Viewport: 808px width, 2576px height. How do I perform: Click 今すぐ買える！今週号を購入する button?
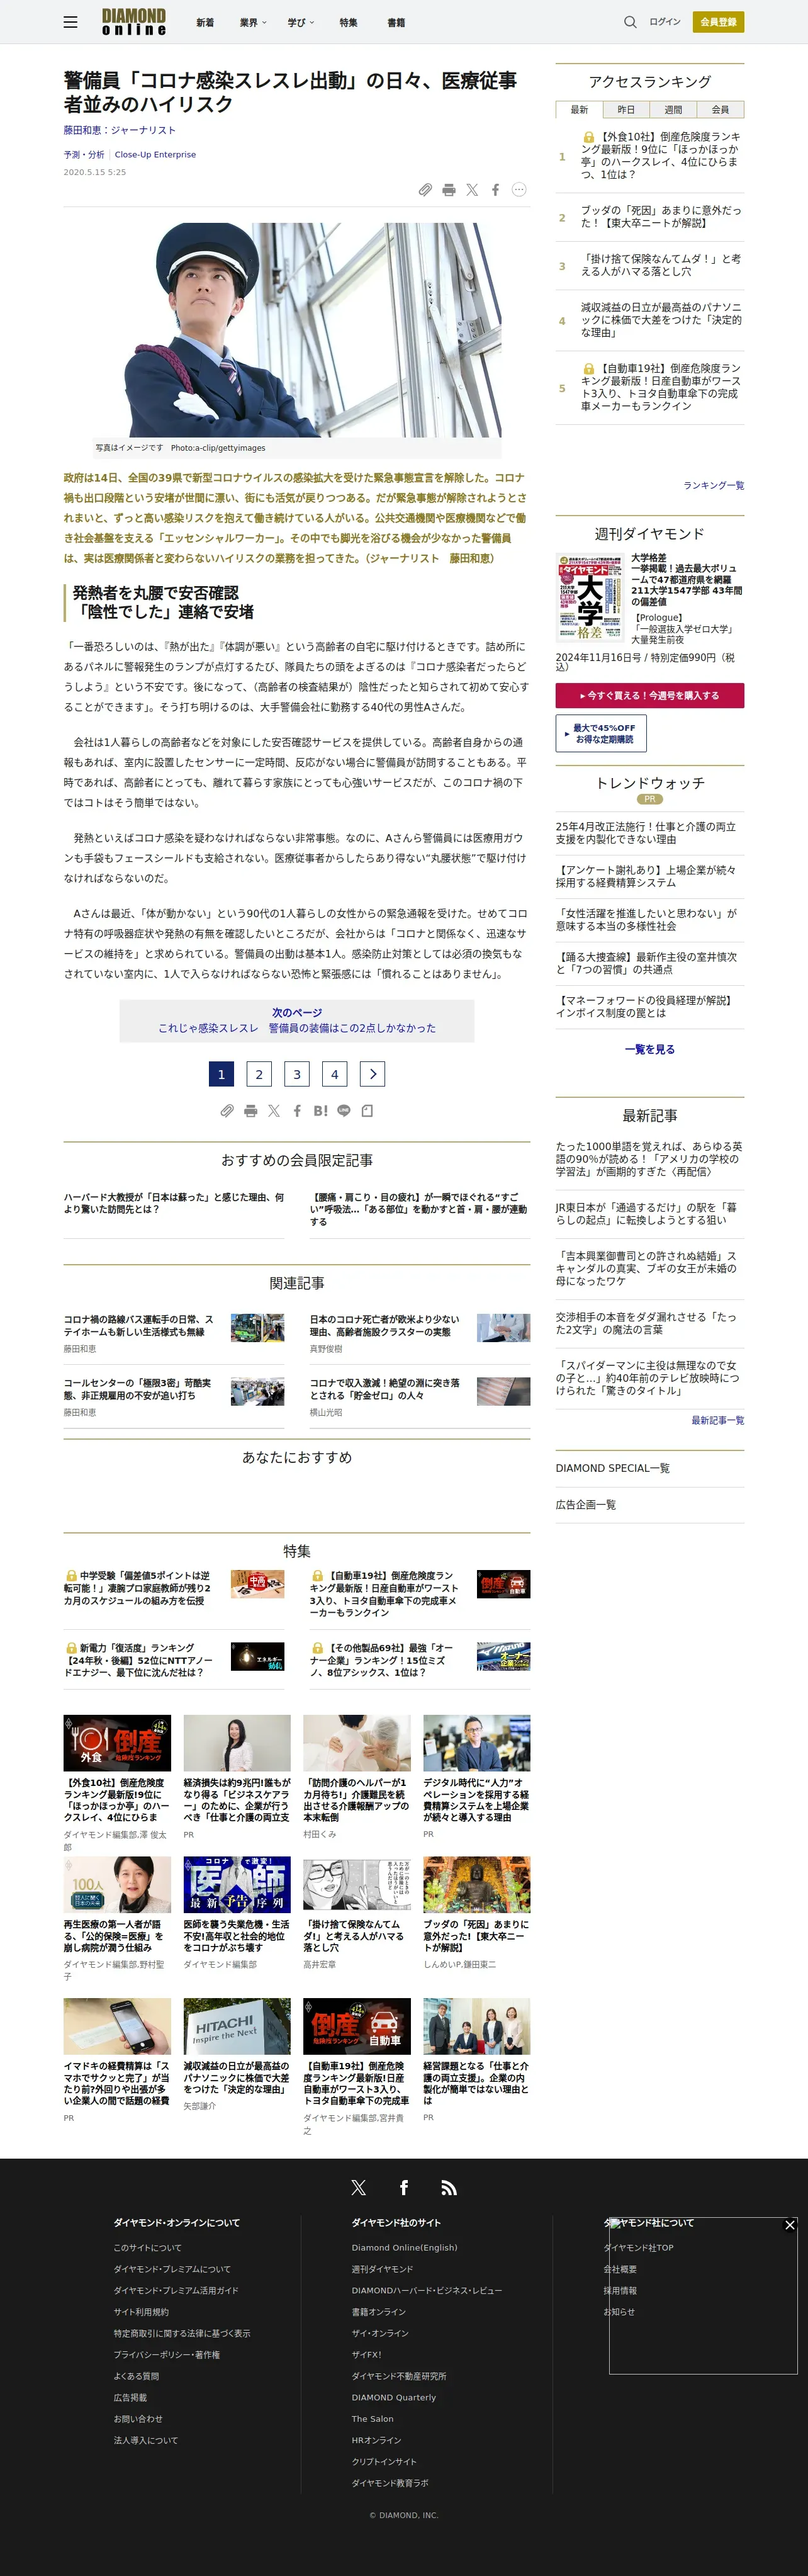pyautogui.click(x=650, y=695)
